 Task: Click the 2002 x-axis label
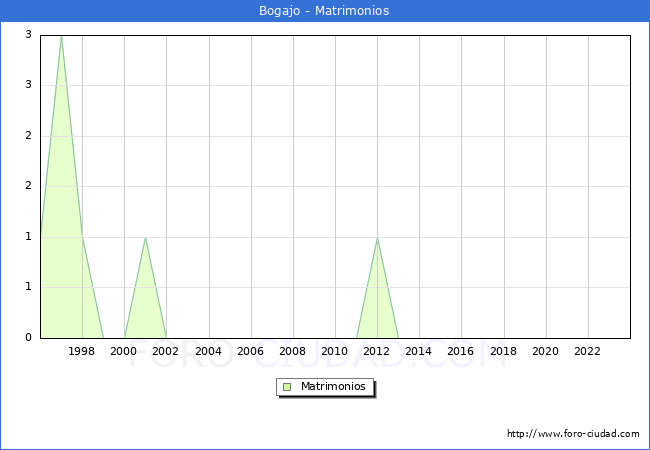[165, 351]
